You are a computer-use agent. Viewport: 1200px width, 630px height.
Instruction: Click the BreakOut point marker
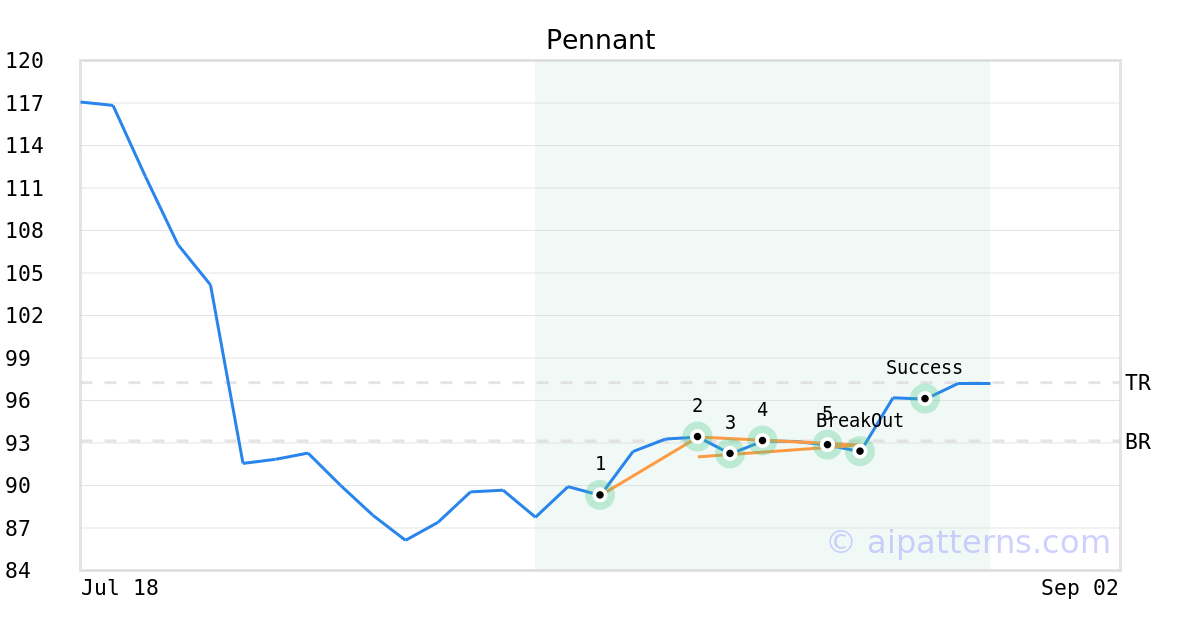tap(859, 451)
